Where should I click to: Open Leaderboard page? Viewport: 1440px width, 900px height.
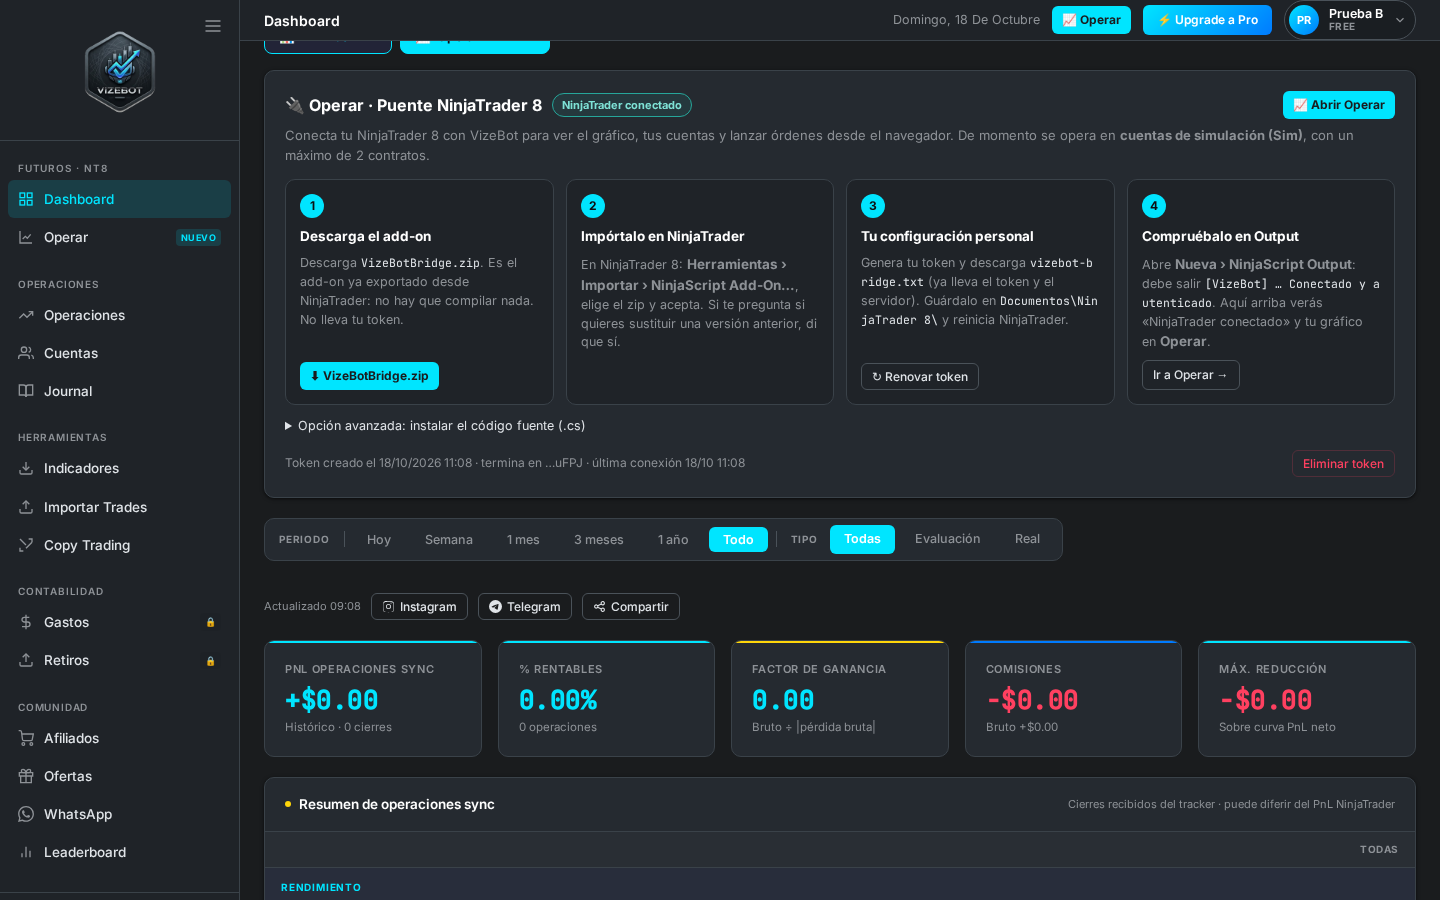pos(120,852)
